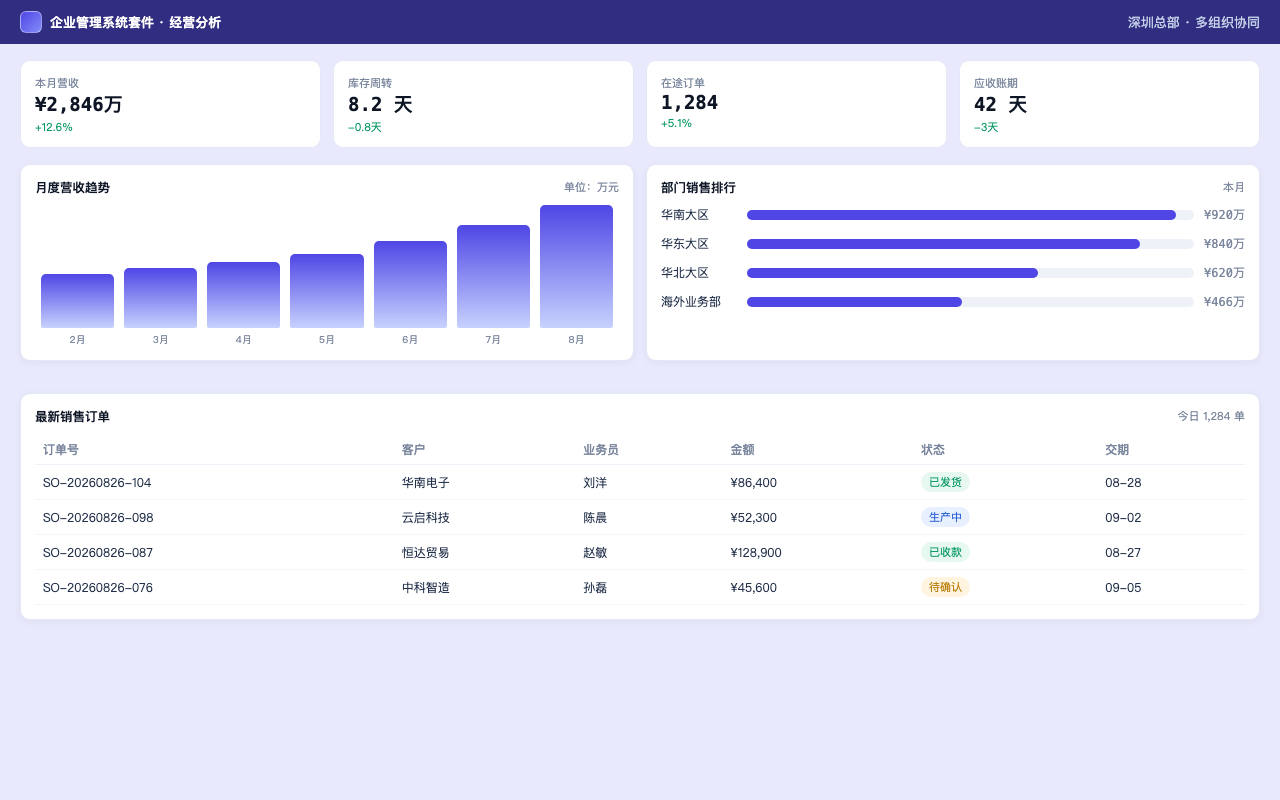1280x800 pixels.
Task: Select the ¥840万 amount for 华东大区
Action: click(x=1224, y=244)
